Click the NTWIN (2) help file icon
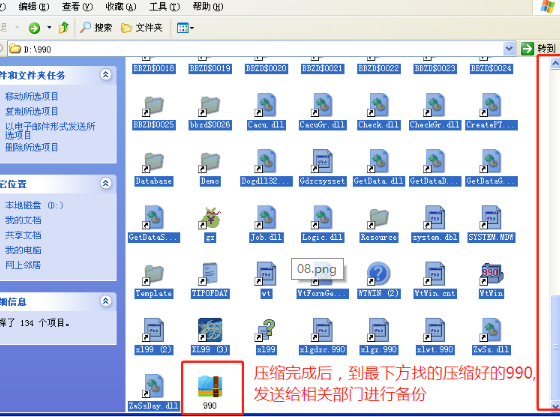This screenshot has width=560, height=417. tap(379, 274)
